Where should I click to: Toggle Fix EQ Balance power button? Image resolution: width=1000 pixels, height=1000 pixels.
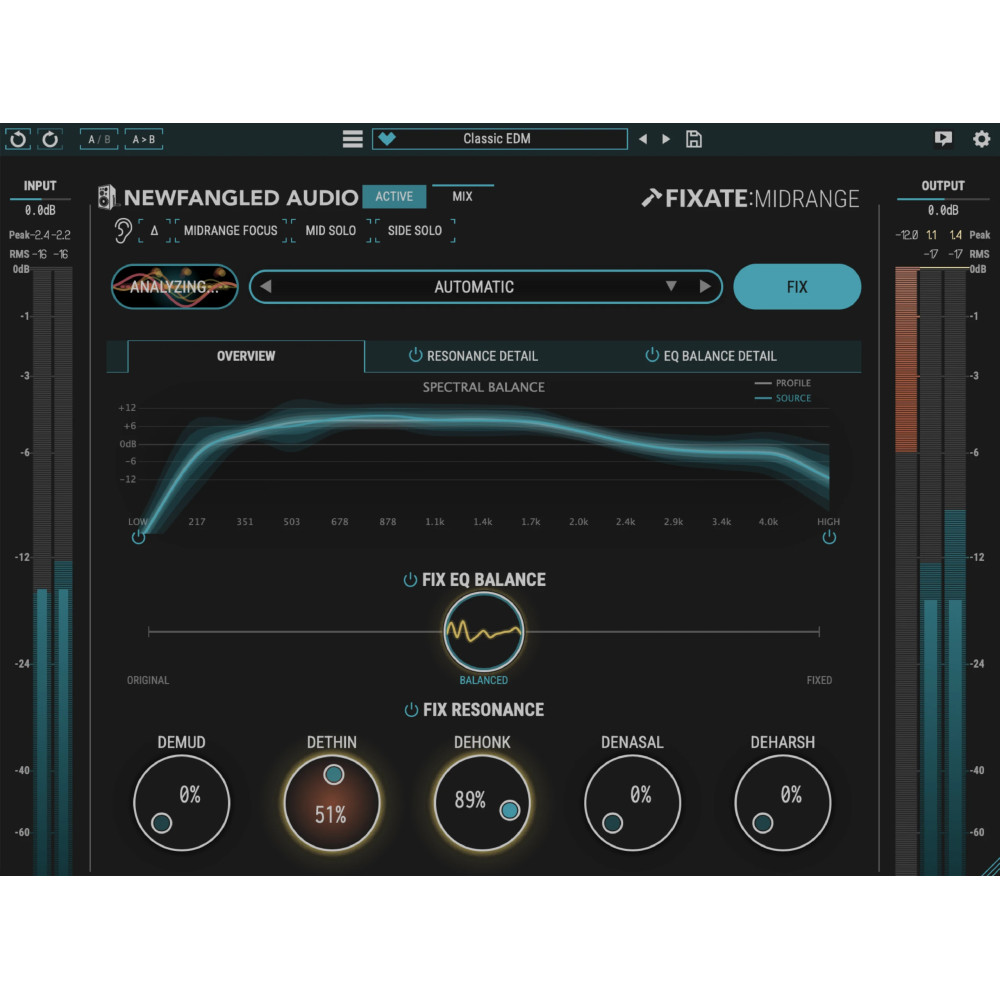(410, 580)
